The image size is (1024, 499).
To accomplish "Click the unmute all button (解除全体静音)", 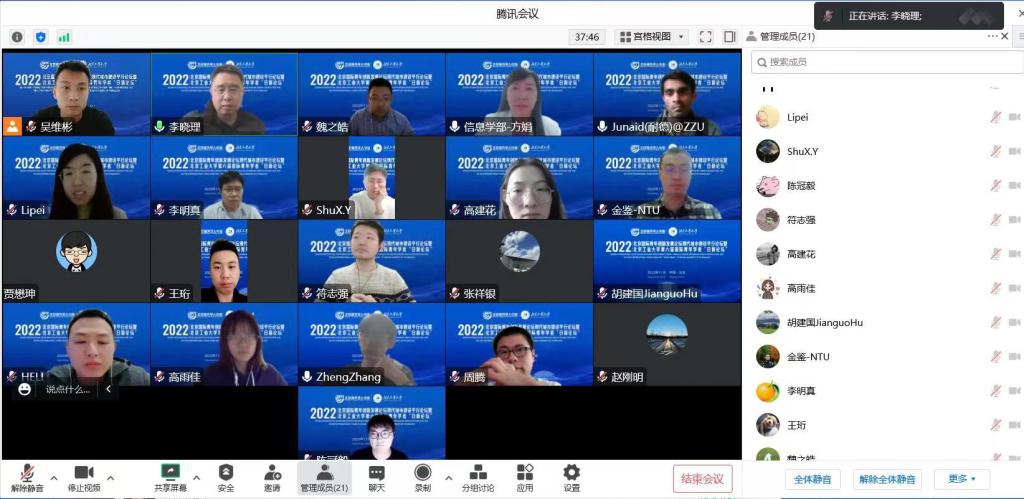I will click(887, 479).
